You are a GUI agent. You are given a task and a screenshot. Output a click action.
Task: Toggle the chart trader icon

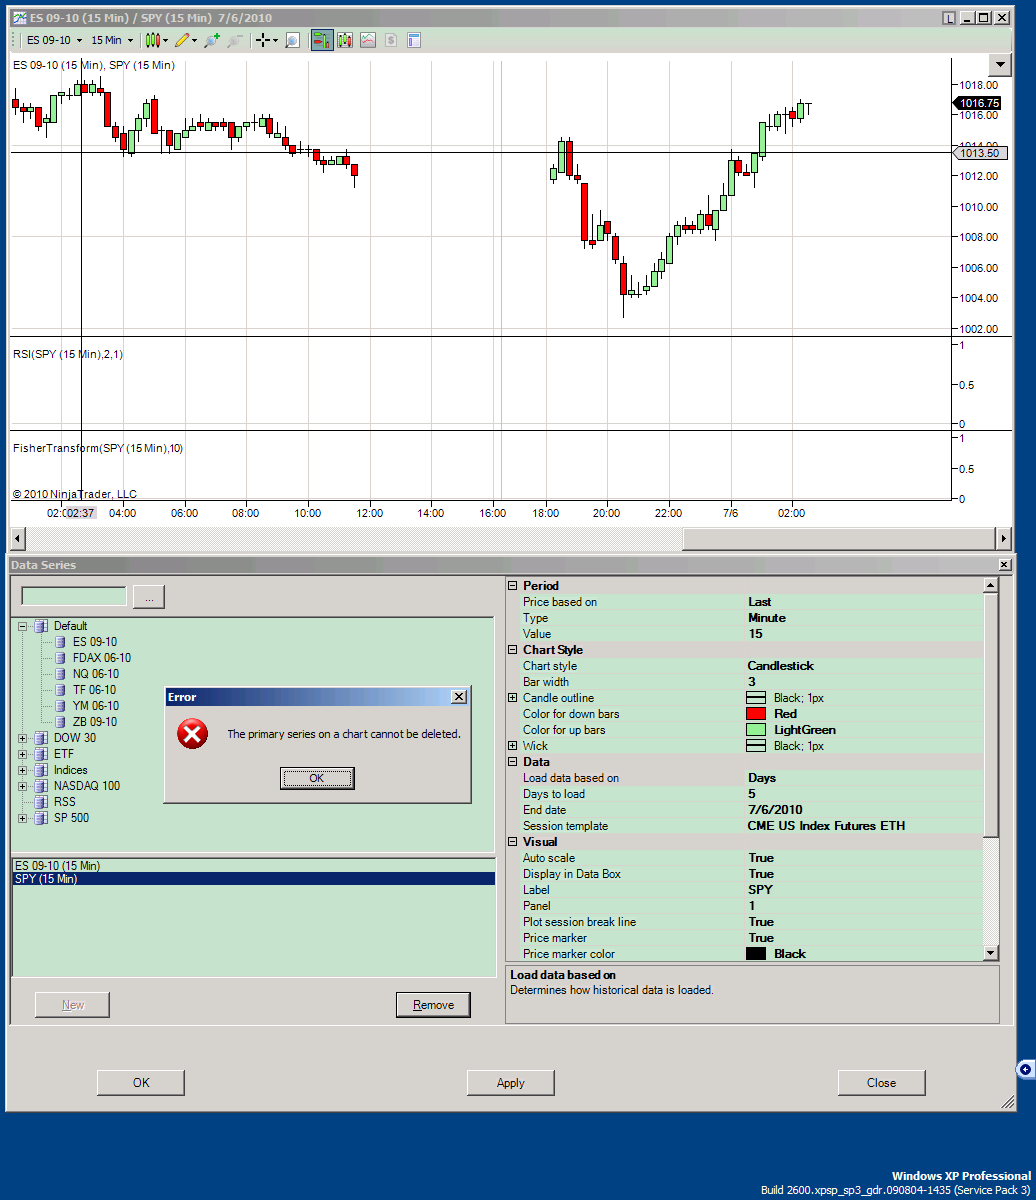[321, 40]
